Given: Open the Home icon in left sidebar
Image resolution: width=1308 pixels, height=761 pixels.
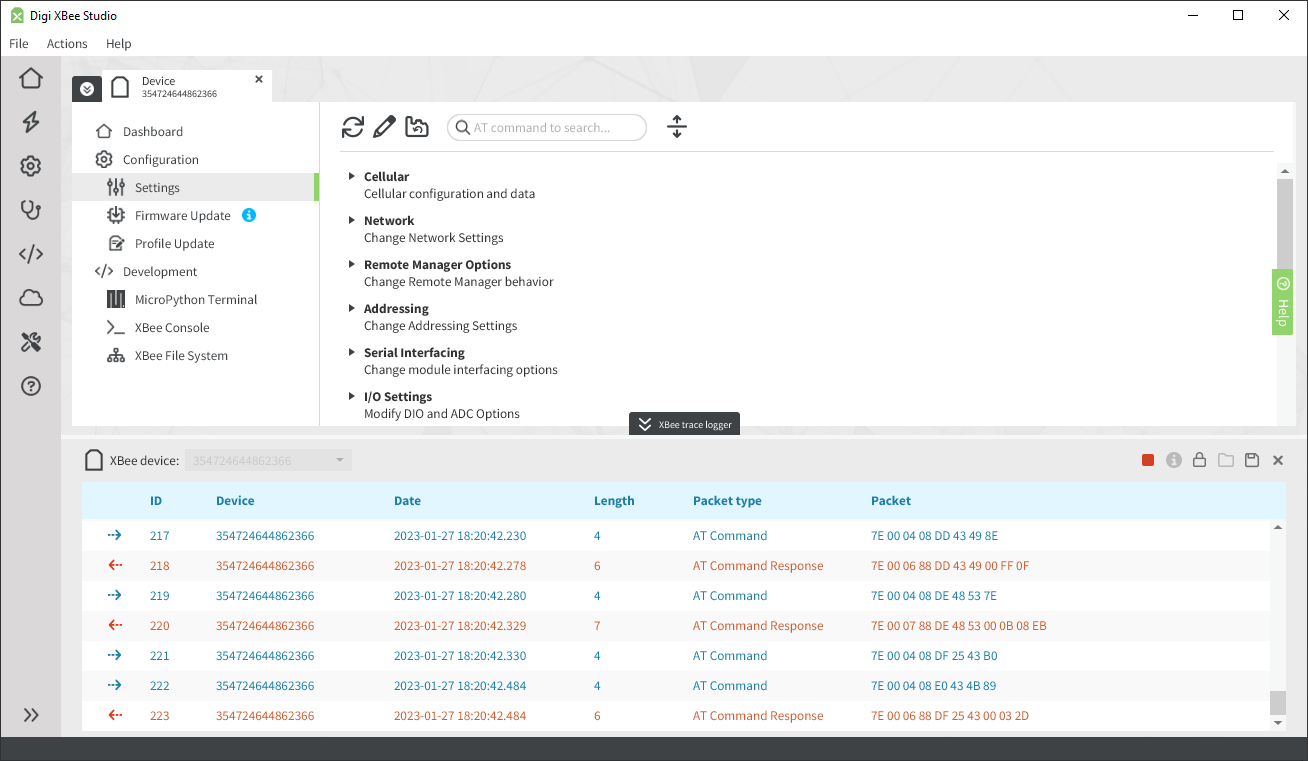Looking at the screenshot, I should [31, 78].
